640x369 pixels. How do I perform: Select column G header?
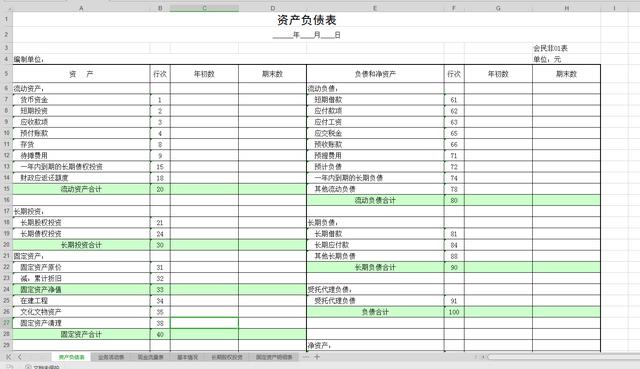pos(498,8)
